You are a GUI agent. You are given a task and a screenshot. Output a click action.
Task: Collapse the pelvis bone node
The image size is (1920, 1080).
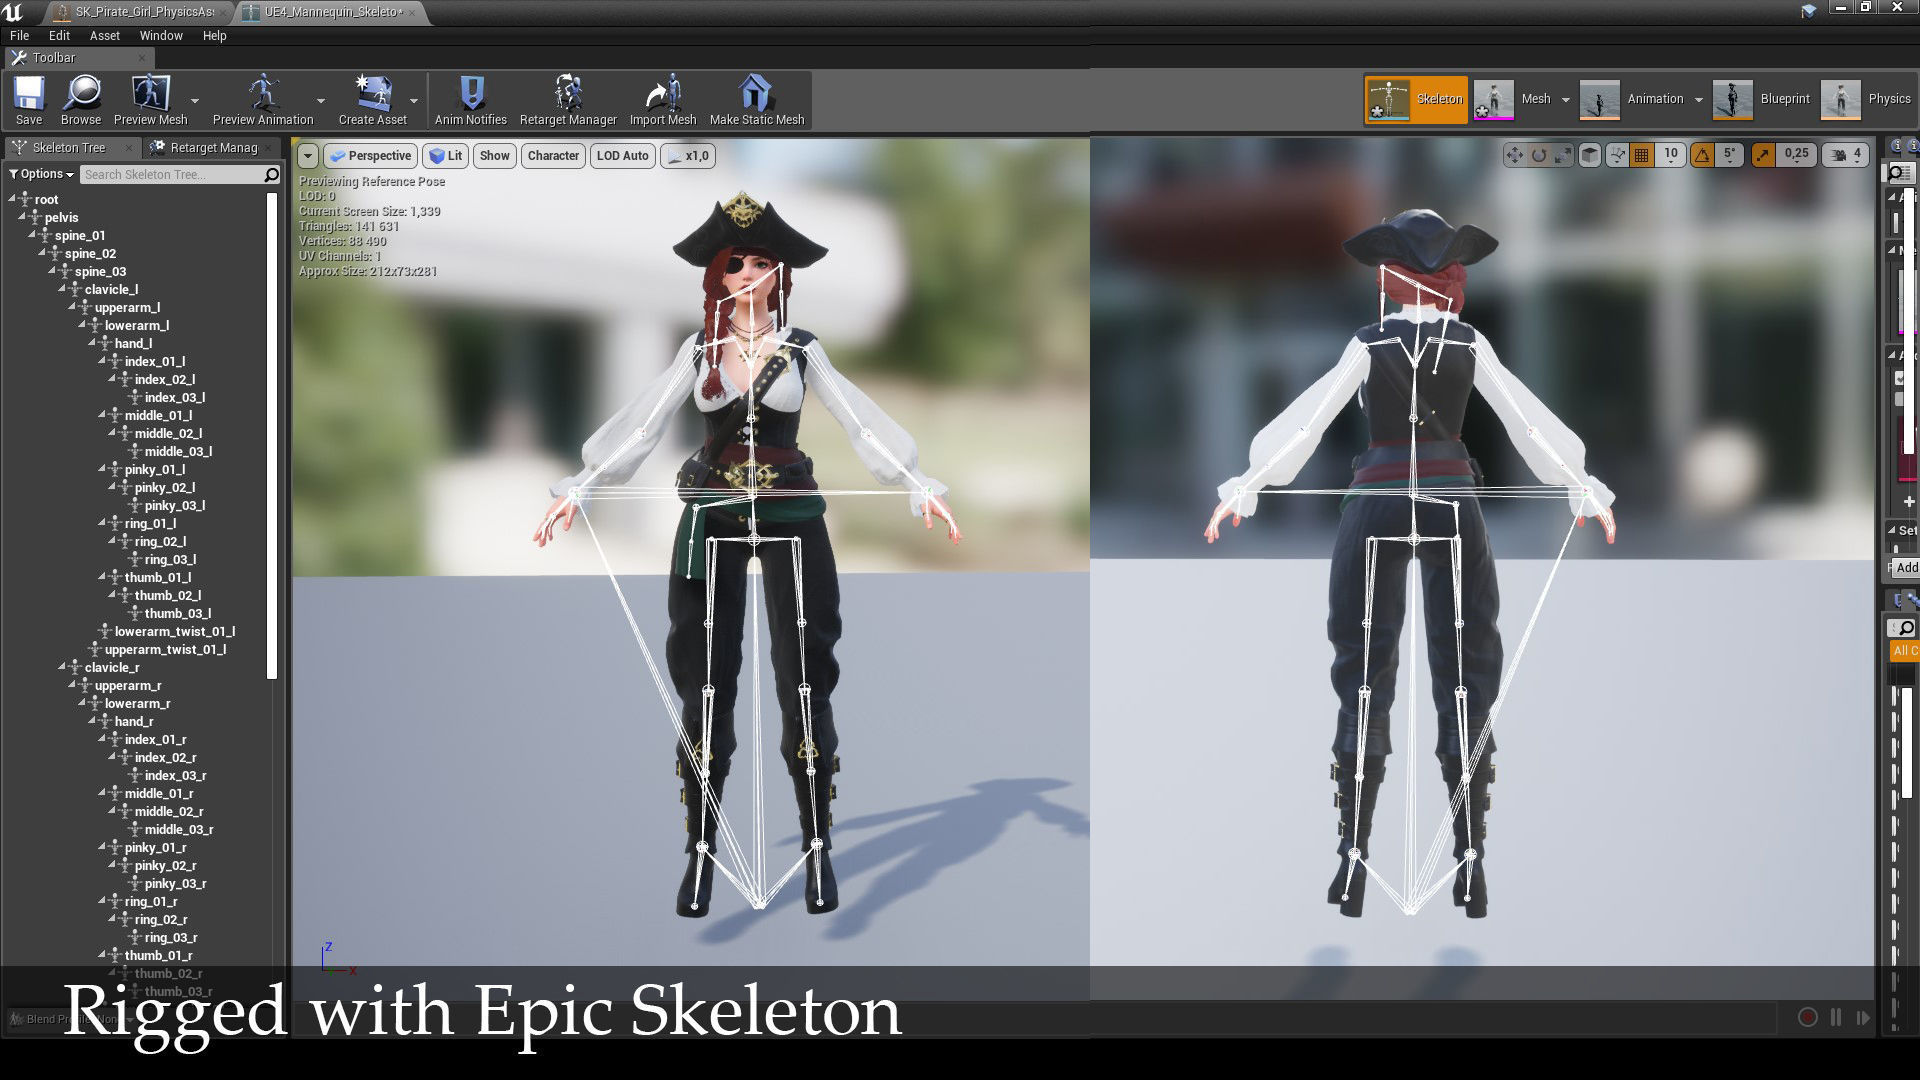click(x=21, y=217)
